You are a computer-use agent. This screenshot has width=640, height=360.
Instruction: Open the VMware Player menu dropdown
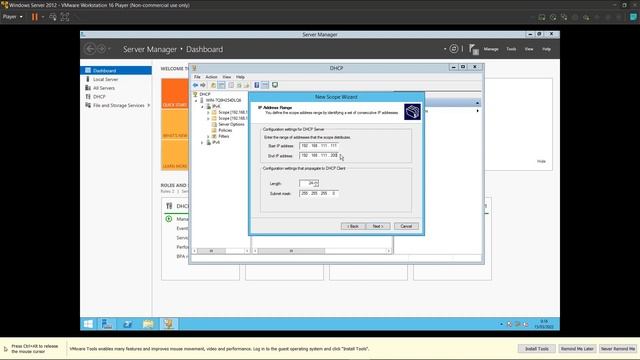pyautogui.click(x=13, y=17)
